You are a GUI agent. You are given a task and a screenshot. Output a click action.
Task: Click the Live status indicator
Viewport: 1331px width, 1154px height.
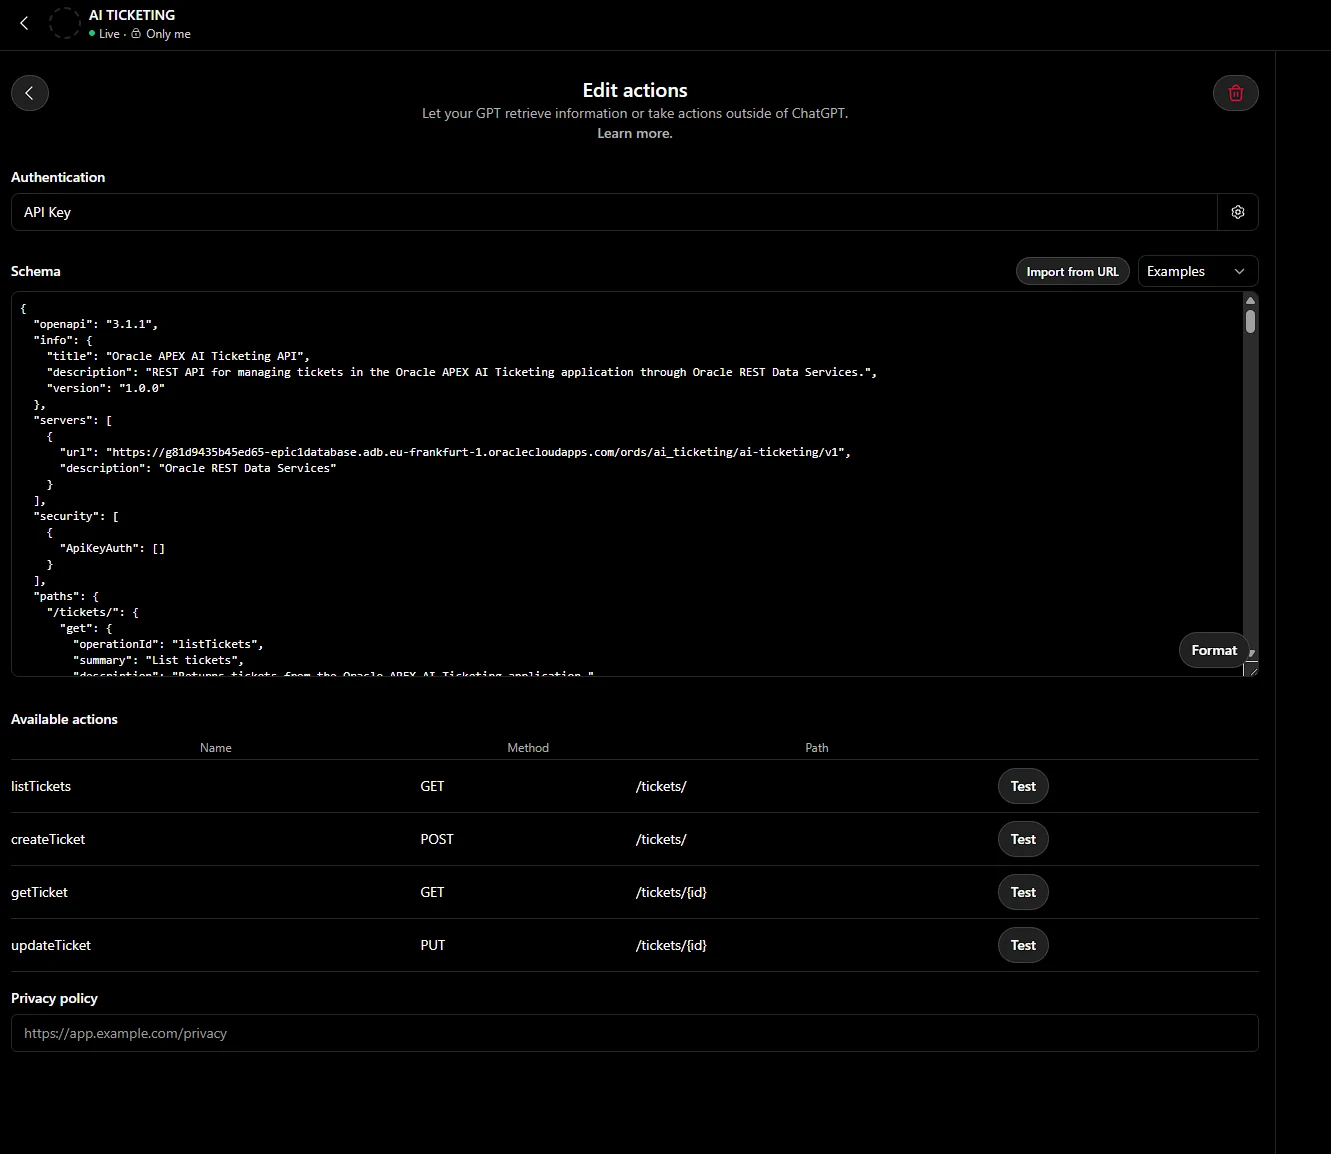coord(104,33)
